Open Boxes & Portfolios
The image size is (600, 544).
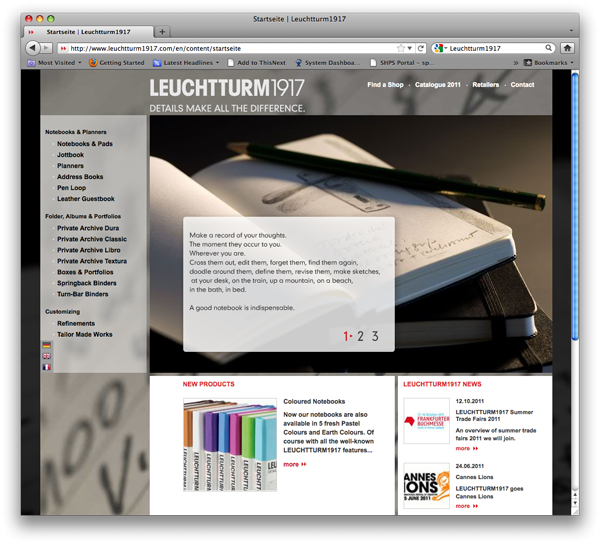(x=85, y=272)
